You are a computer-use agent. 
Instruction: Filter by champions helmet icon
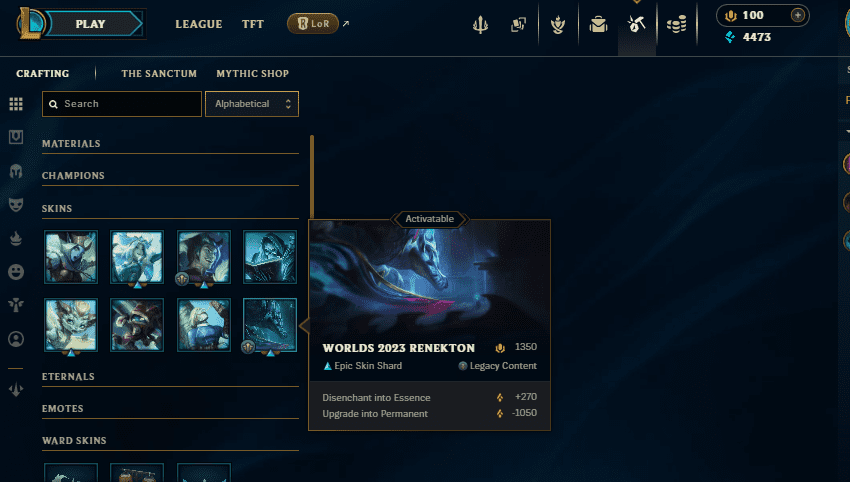coord(16,171)
